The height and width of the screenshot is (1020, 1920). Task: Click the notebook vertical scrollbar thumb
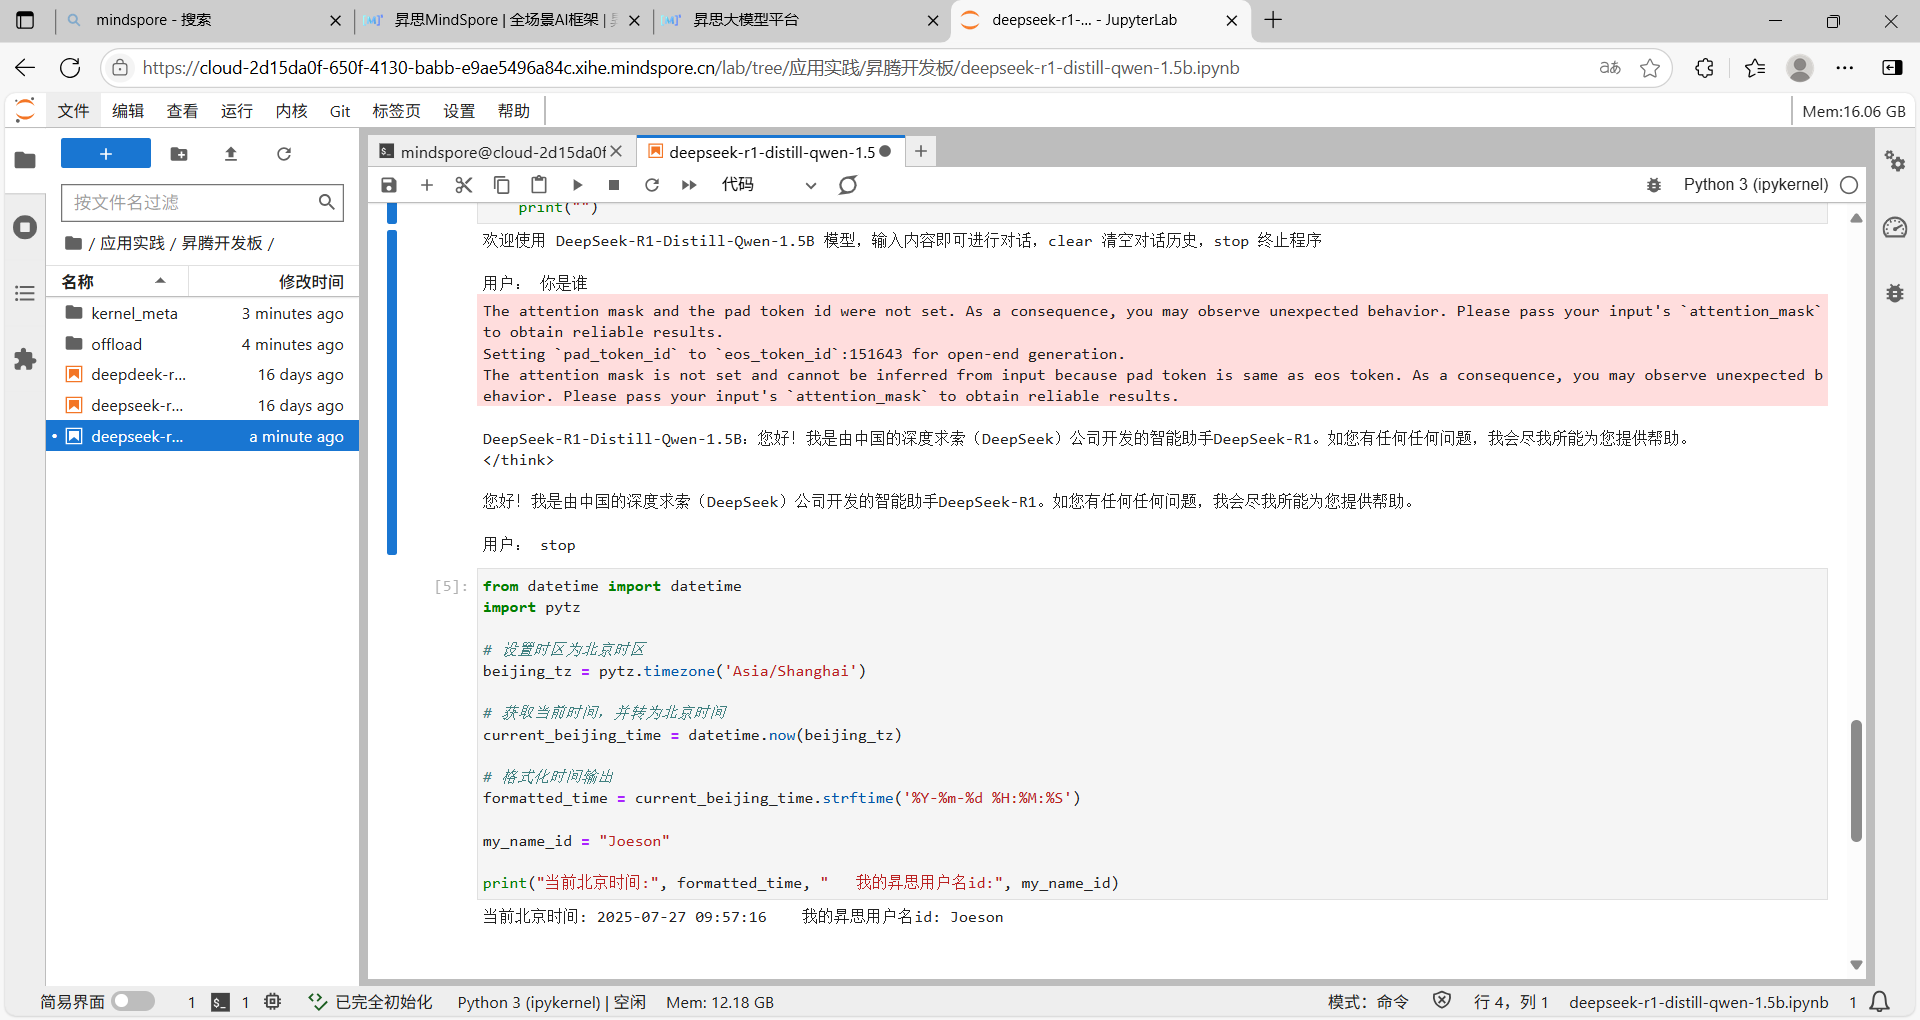tap(1856, 780)
